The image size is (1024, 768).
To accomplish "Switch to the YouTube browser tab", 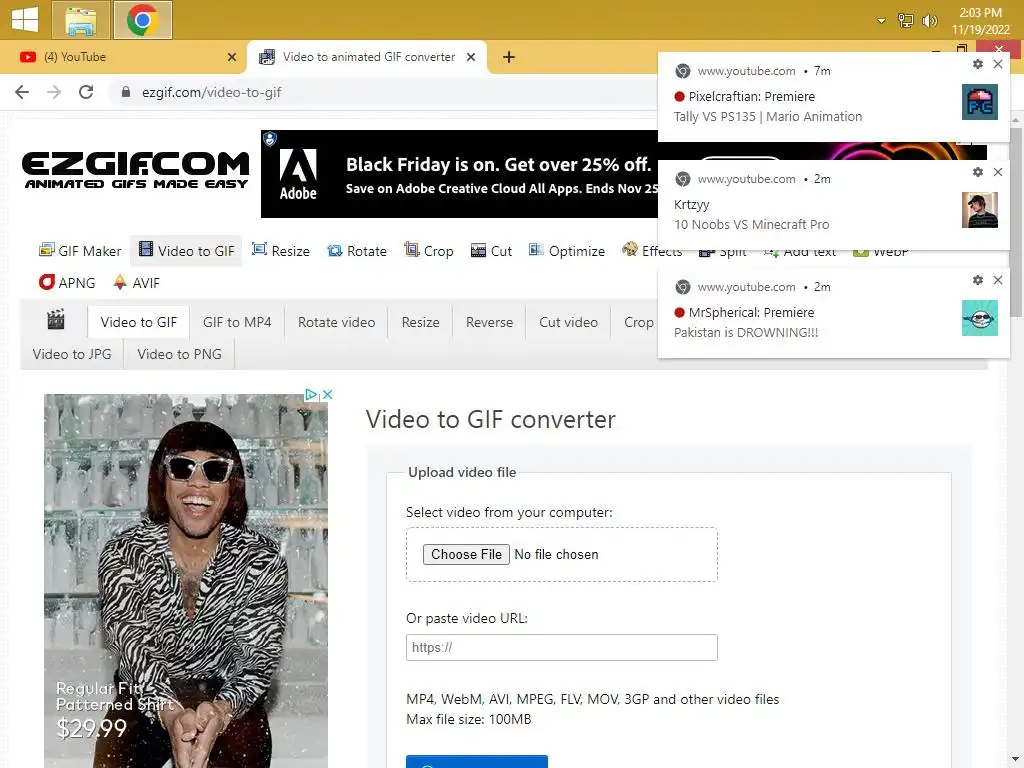I will click(123, 57).
